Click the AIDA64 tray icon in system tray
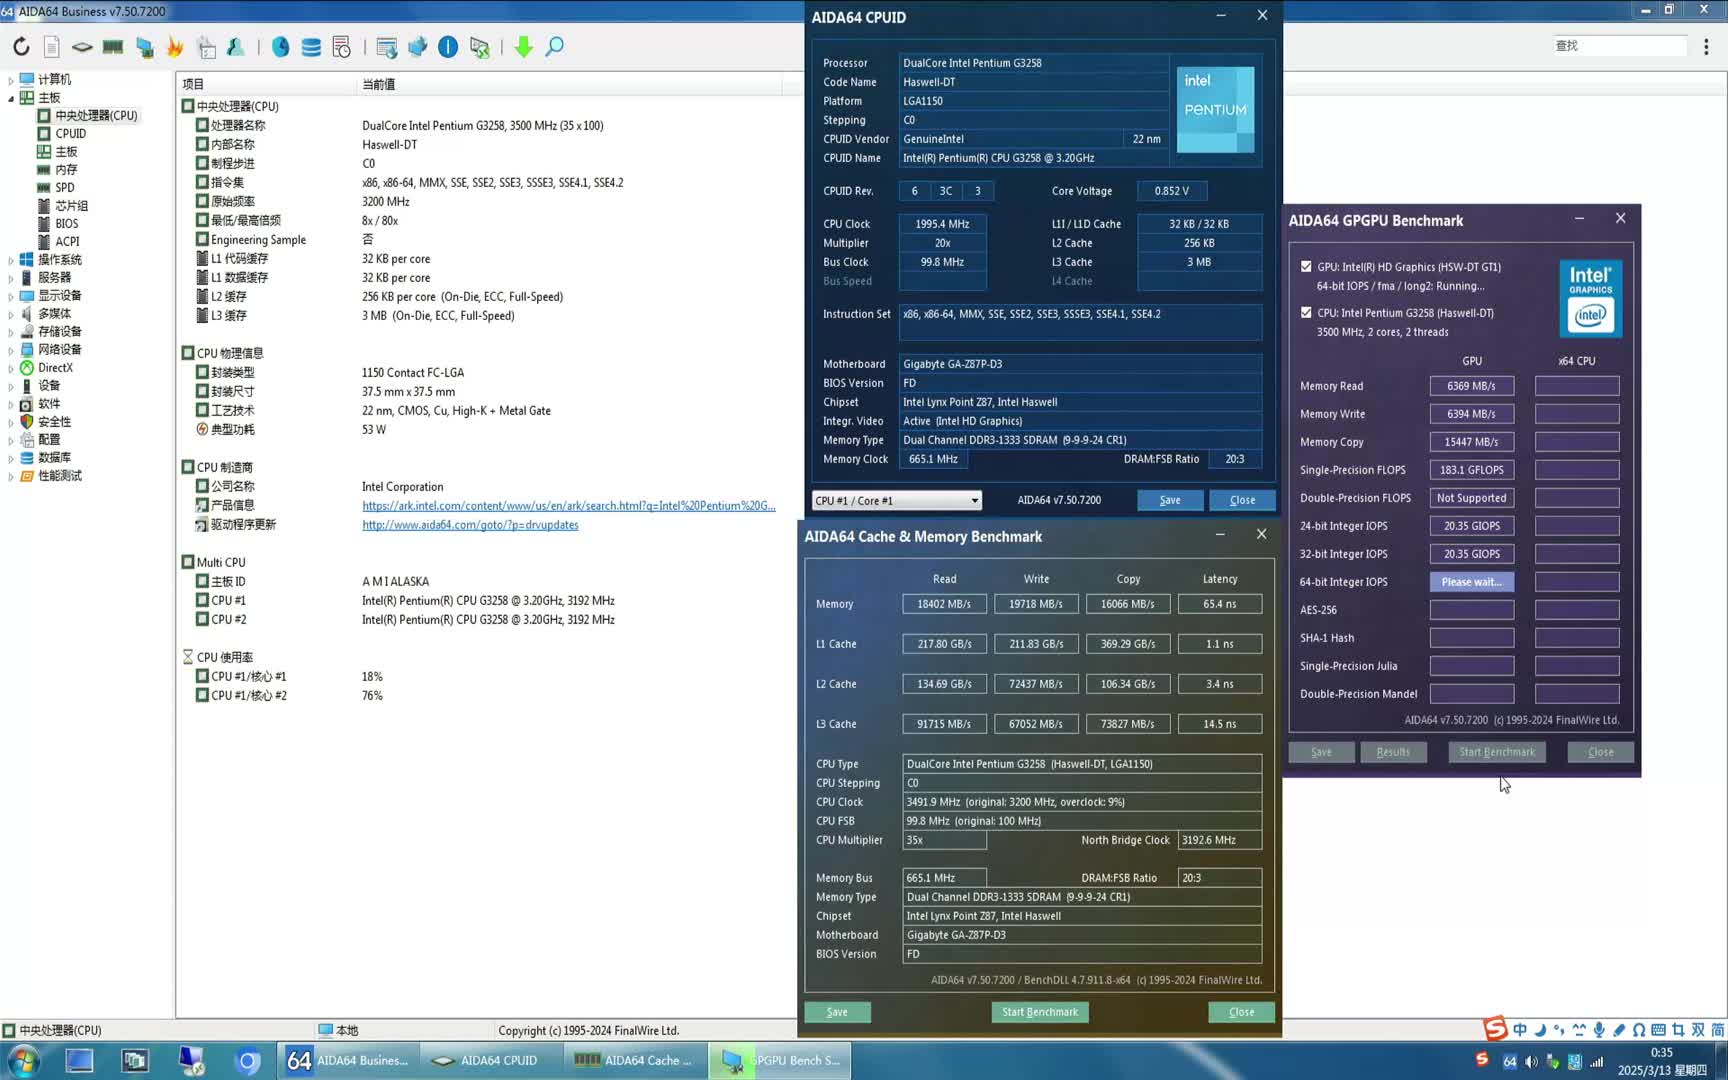1728x1080 pixels. click(x=1510, y=1061)
